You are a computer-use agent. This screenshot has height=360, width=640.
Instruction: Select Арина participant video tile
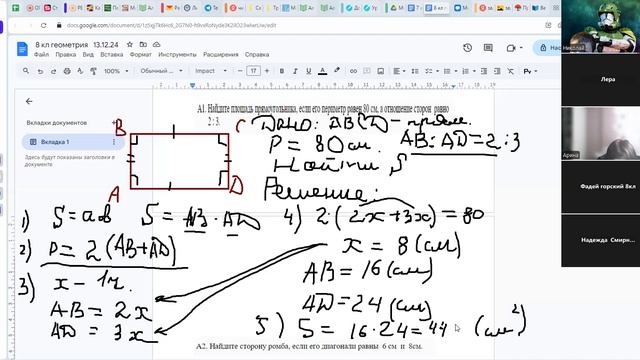click(601, 133)
